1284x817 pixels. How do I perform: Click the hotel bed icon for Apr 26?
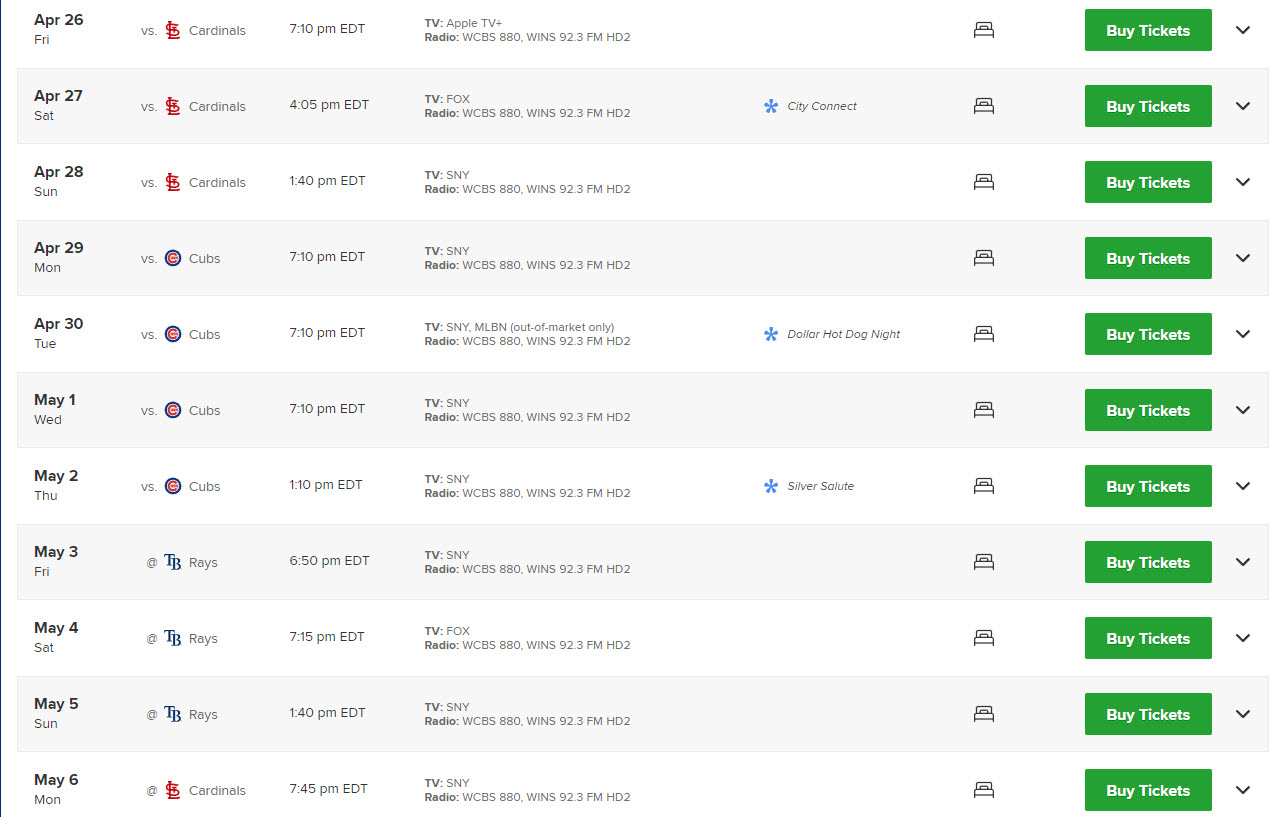pyautogui.click(x=984, y=30)
